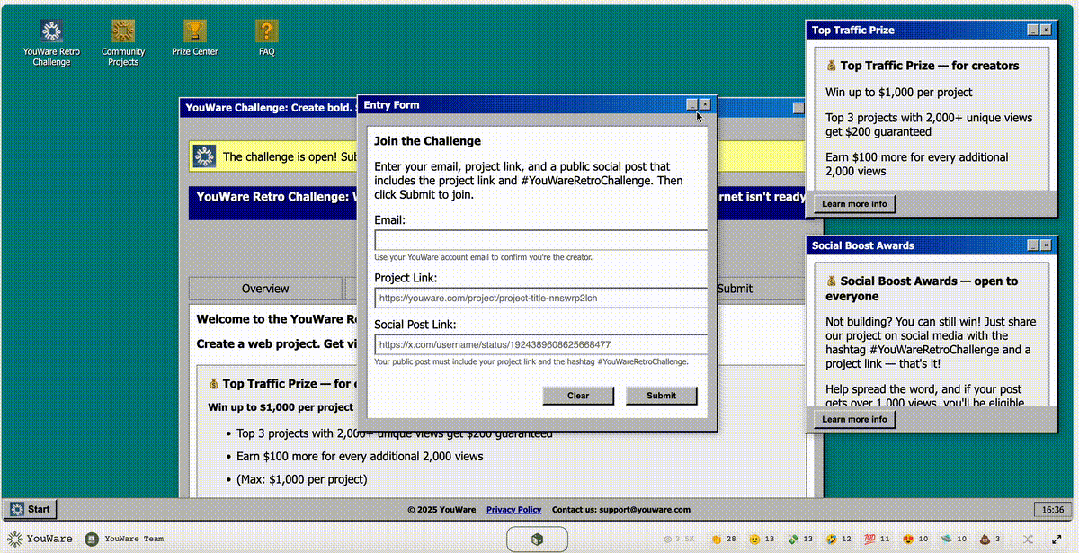The image size is (1079, 553).
Task: Open the Start menu
Action: pyautogui.click(x=30, y=509)
